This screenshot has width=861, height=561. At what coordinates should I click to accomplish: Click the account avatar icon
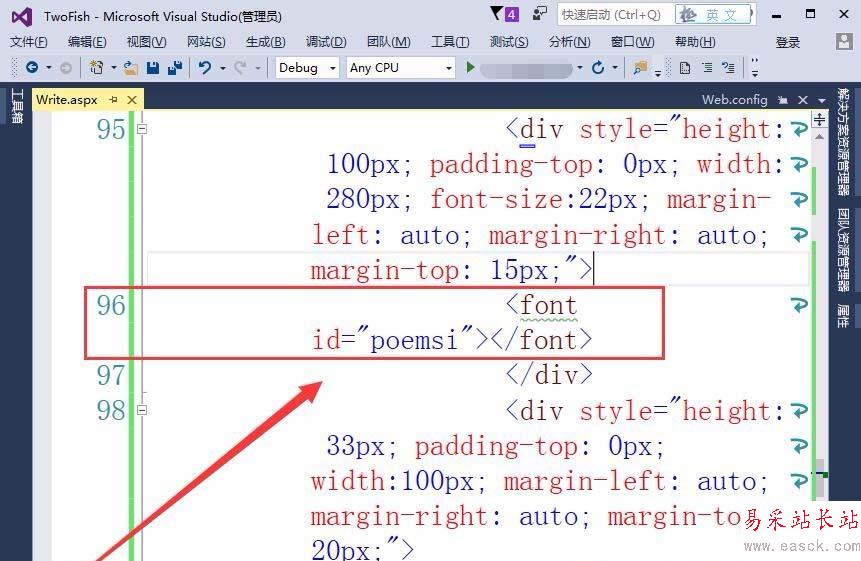844,41
